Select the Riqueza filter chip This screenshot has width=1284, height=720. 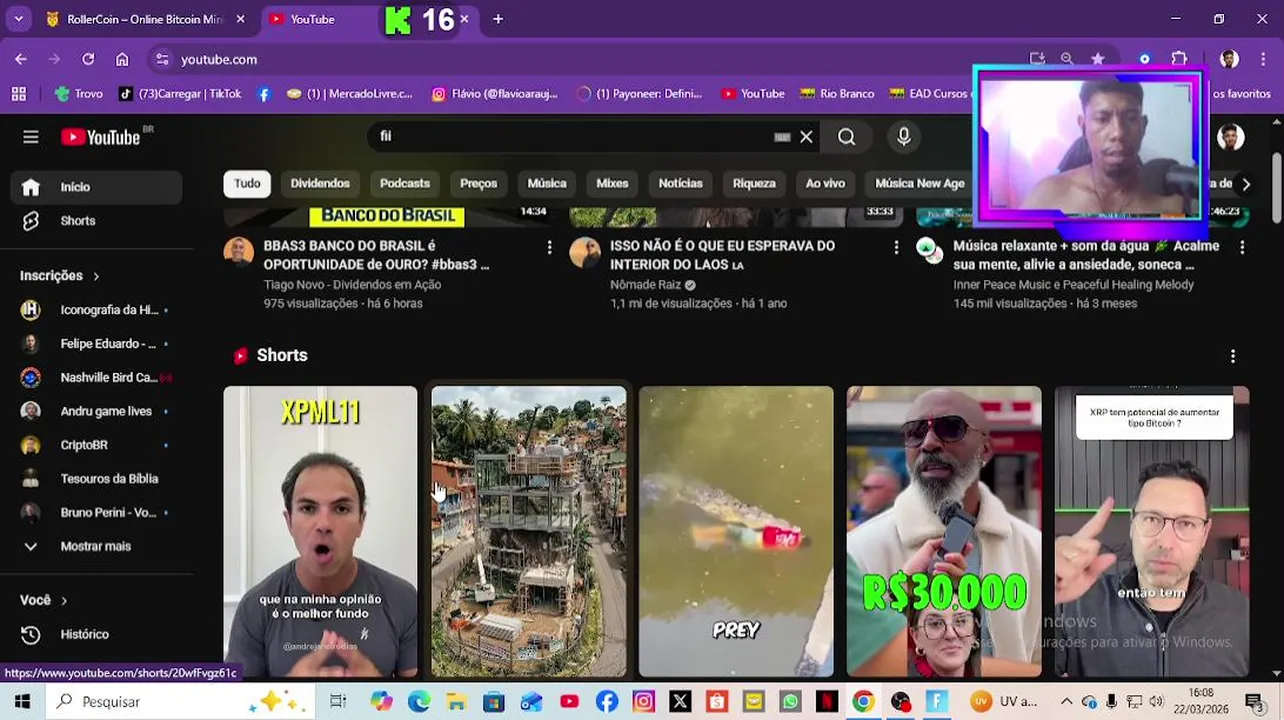click(754, 184)
